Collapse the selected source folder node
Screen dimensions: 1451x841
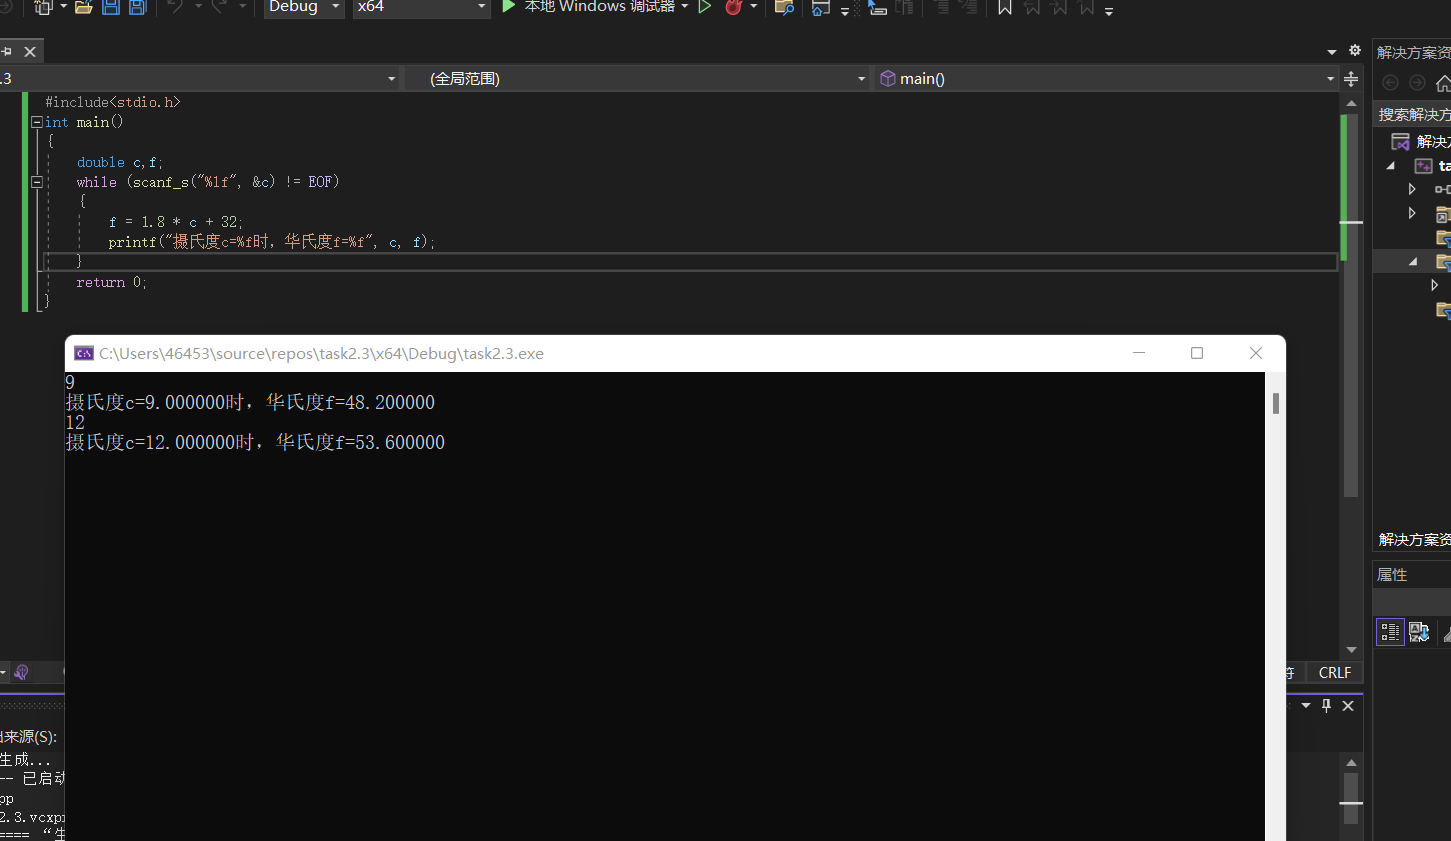[x=1413, y=261]
